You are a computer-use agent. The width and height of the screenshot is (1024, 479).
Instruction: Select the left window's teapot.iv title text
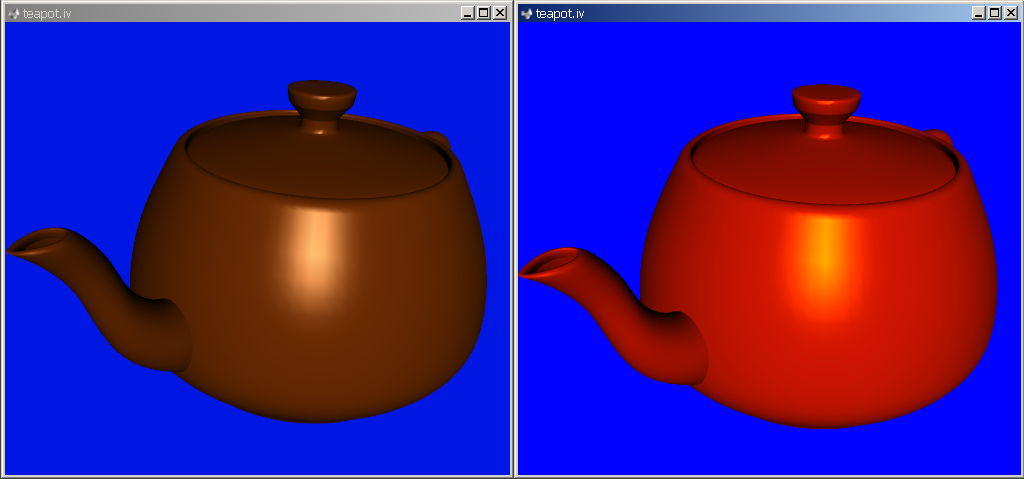46,13
